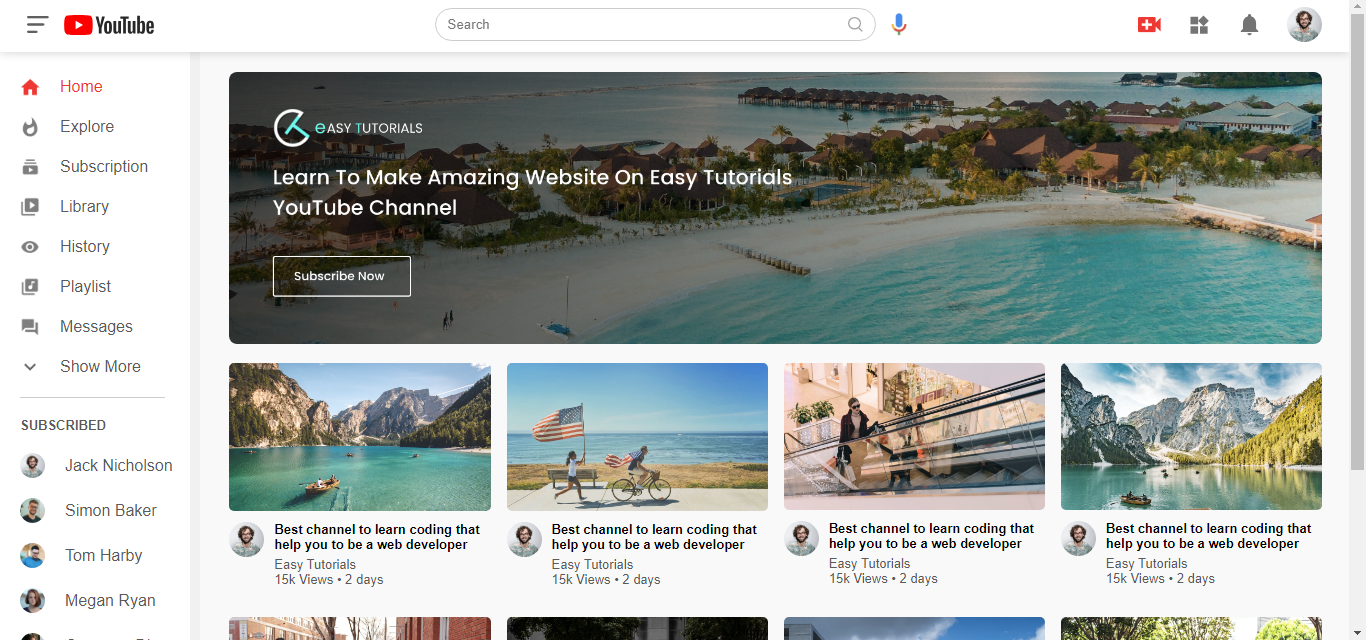Open the Library sidebar item
The height and width of the screenshot is (640, 1366).
(84, 206)
